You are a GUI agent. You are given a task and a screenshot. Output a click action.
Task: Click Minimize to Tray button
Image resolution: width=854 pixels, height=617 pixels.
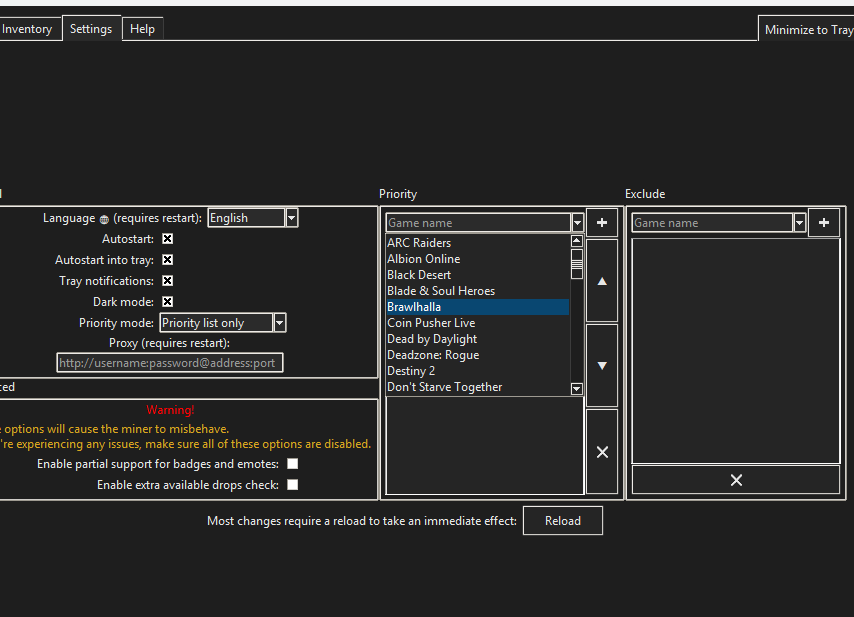coord(808,29)
